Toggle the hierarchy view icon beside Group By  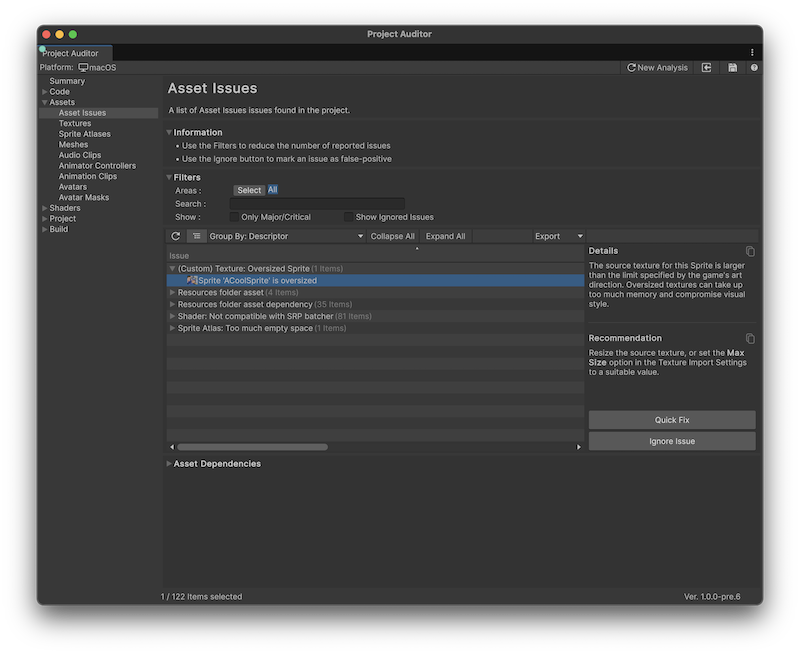[197, 237]
